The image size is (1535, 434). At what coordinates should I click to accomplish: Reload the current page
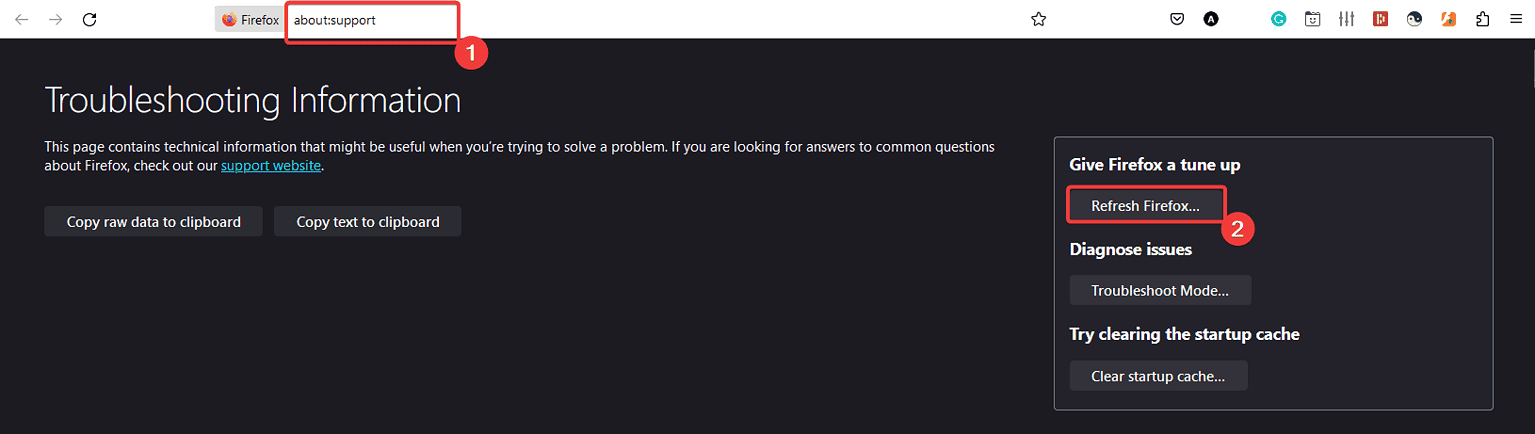click(90, 19)
